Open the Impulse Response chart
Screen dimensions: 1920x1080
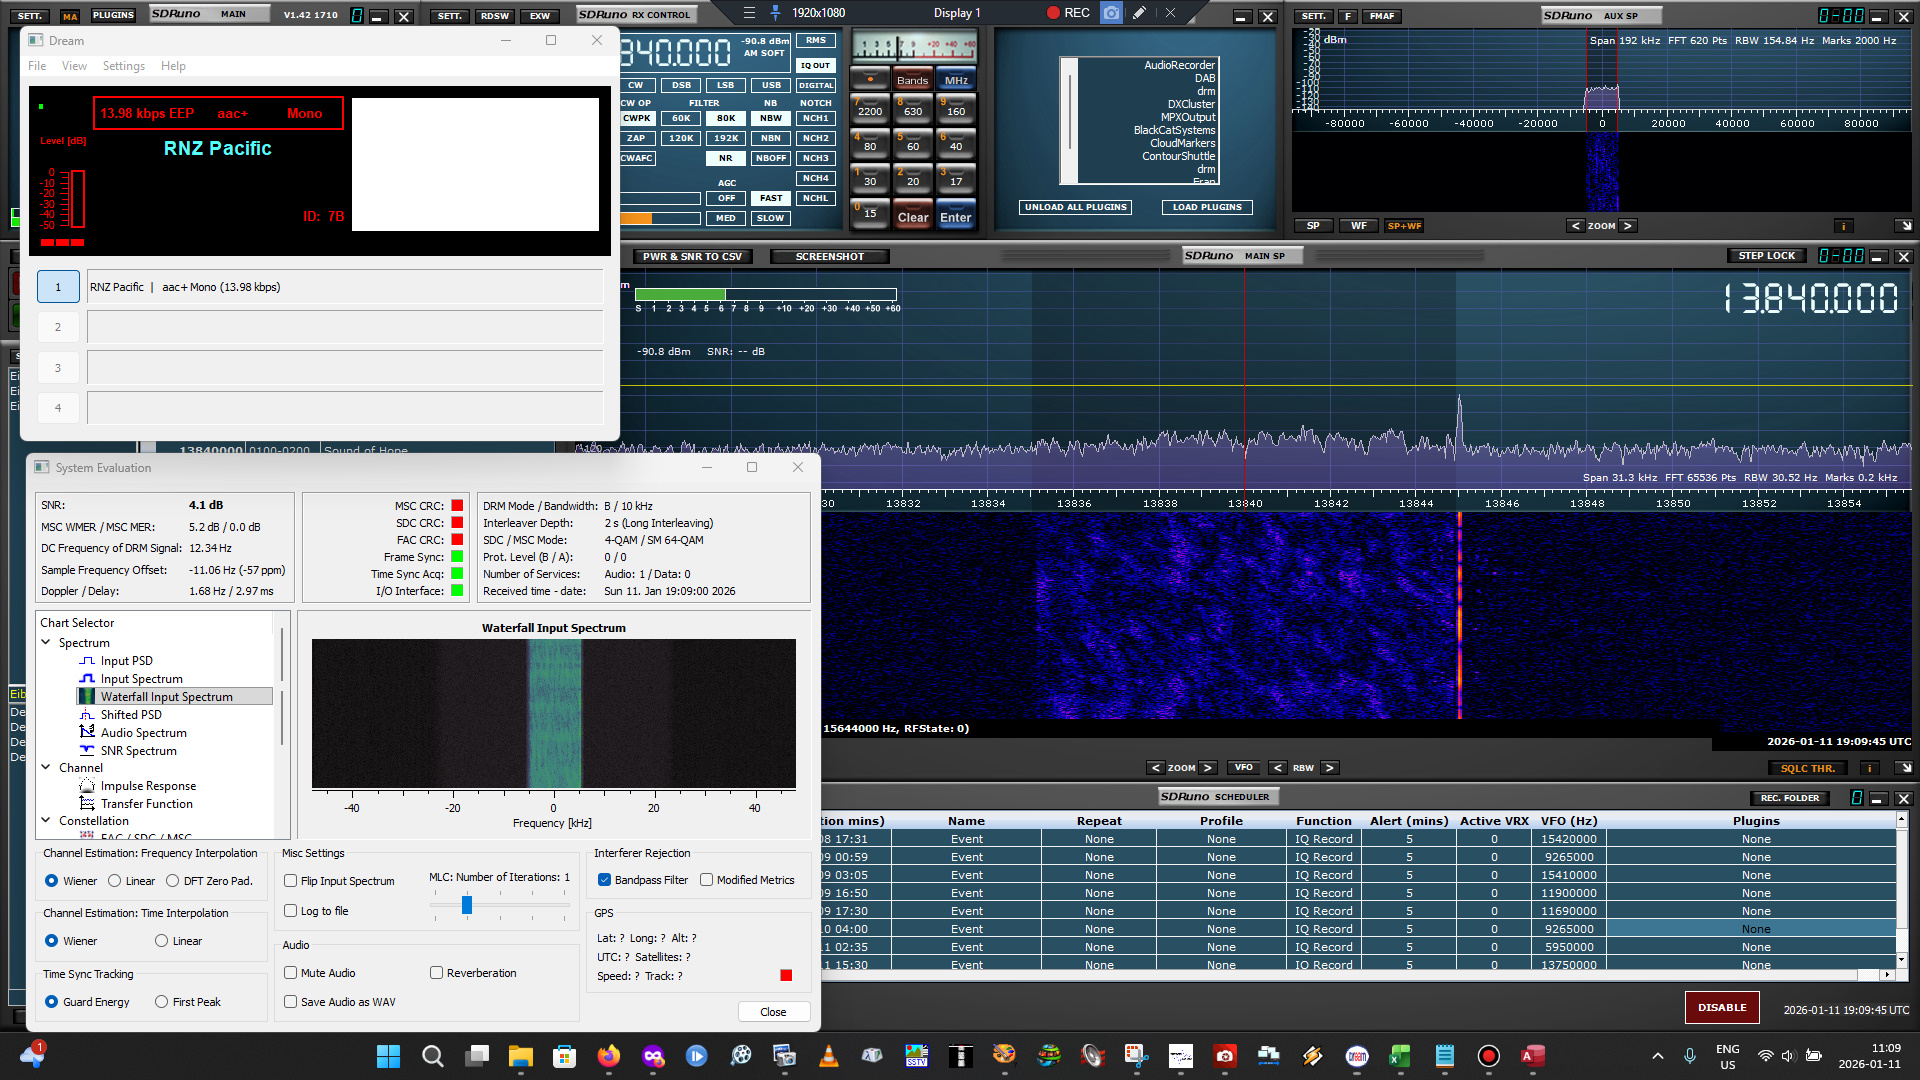[x=148, y=786]
